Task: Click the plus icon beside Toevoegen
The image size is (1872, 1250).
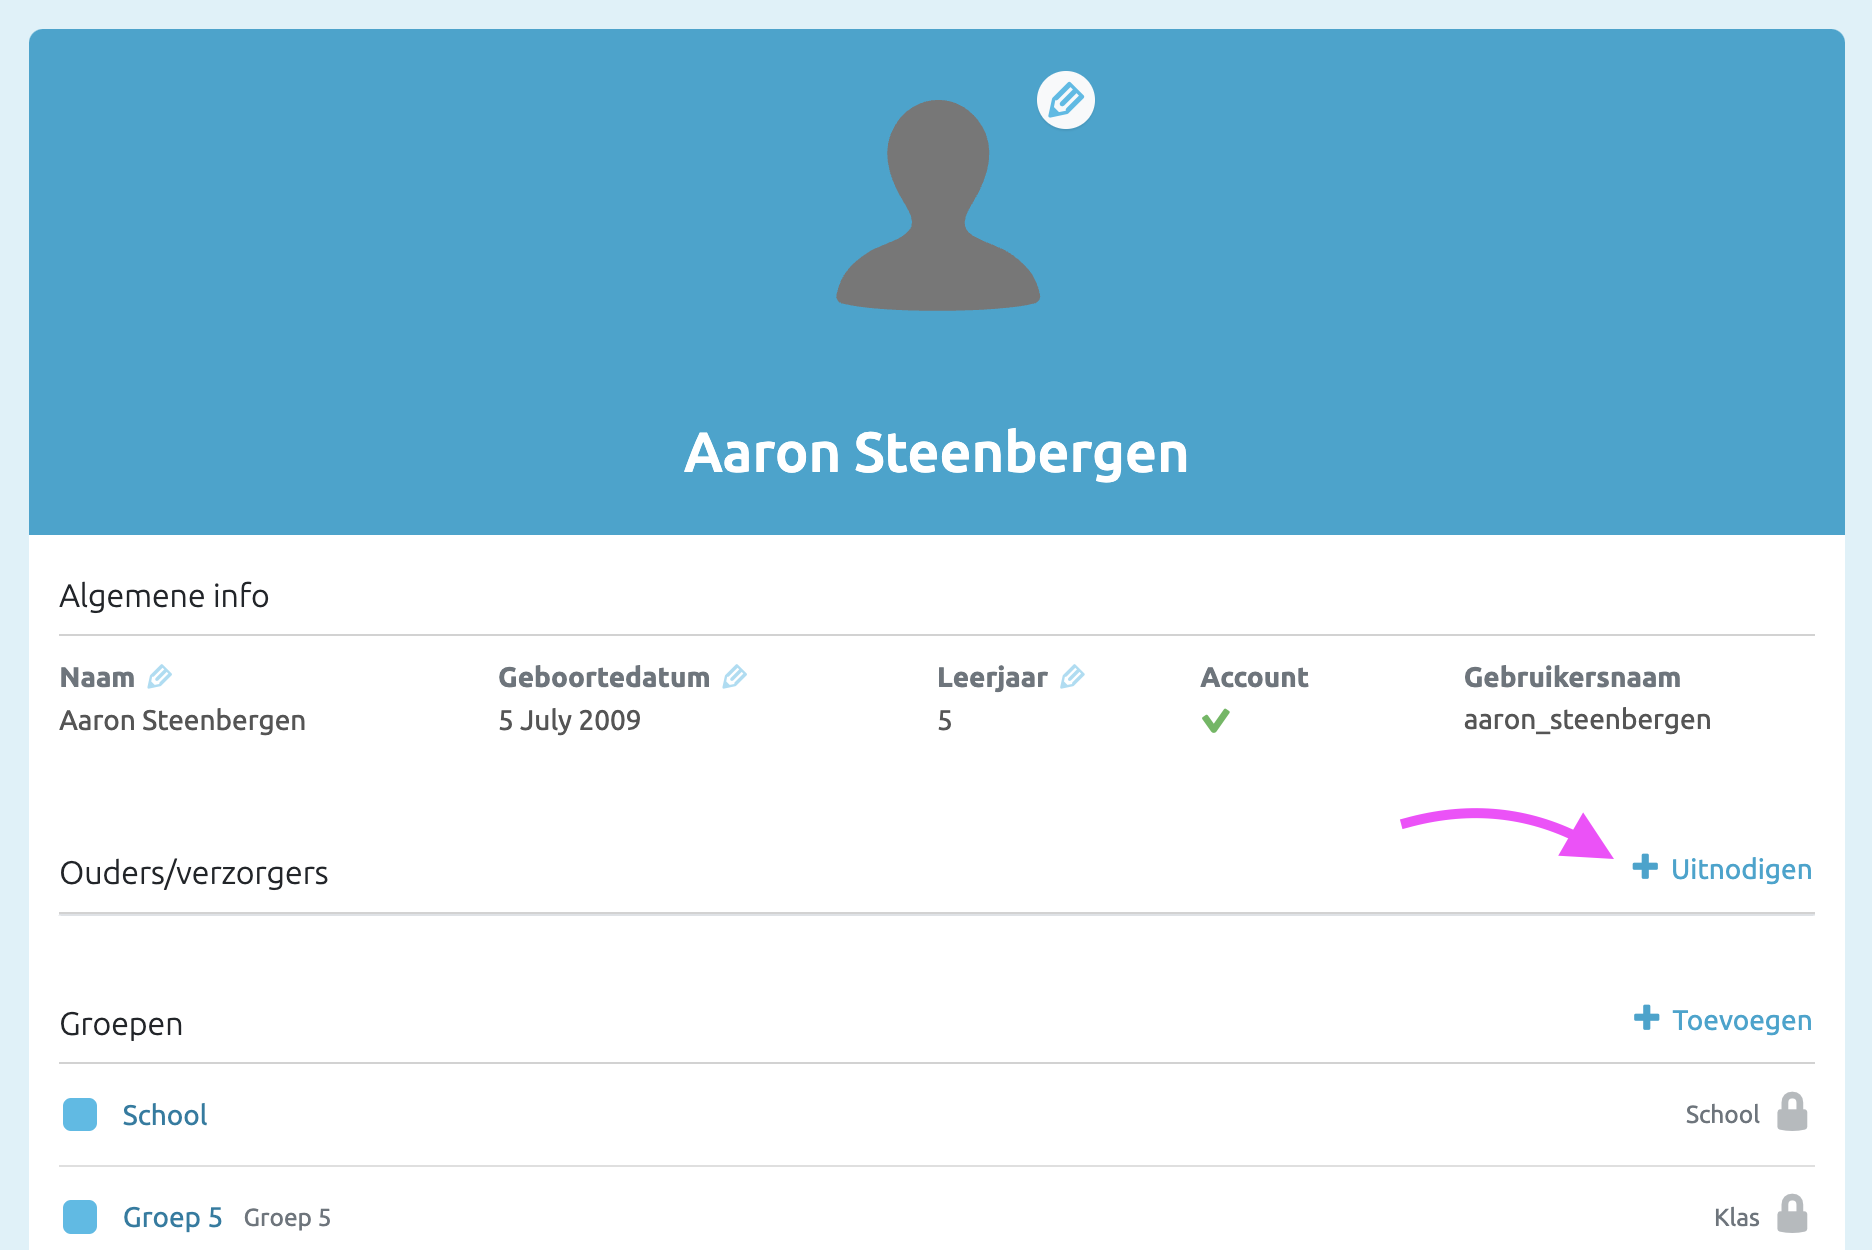Action: click(x=1646, y=1018)
